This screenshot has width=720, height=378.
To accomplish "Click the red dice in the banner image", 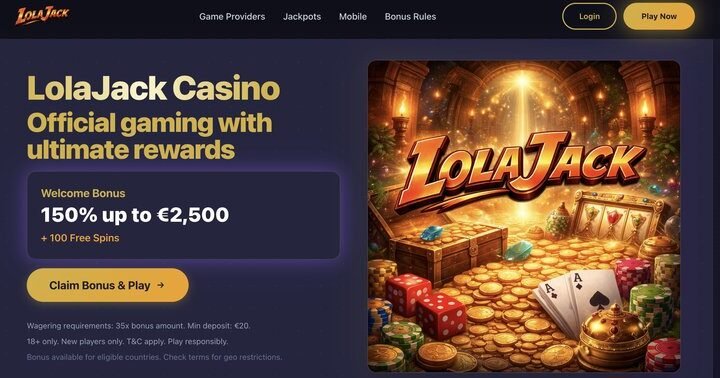I will point(426,306).
